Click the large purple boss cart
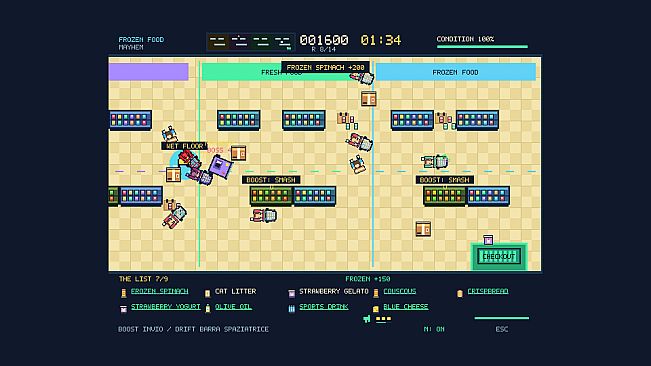The height and width of the screenshot is (366, 651). (220, 166)
